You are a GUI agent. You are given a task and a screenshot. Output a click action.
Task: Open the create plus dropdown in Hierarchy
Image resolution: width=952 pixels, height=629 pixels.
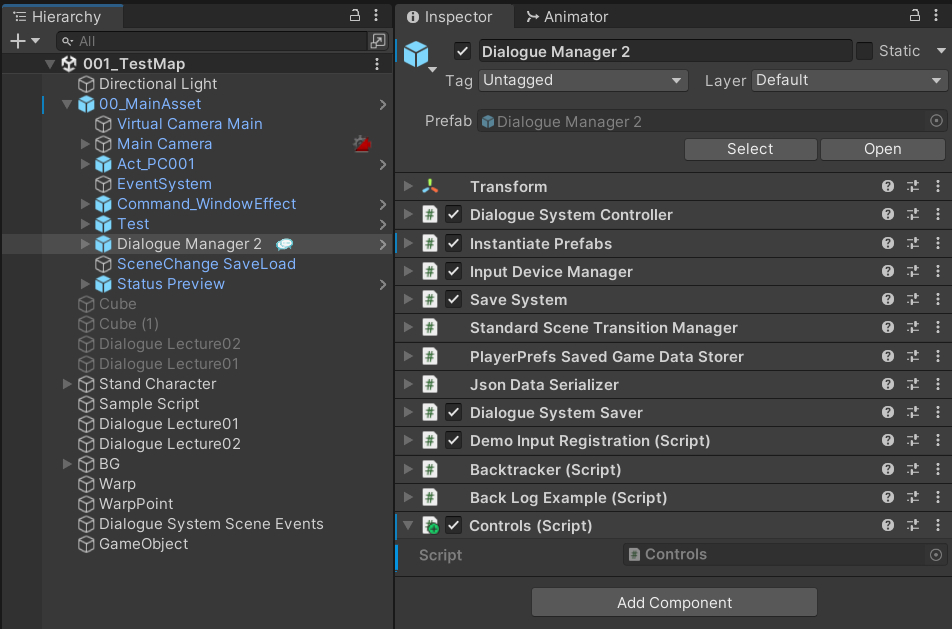click(x=25, y=41)
